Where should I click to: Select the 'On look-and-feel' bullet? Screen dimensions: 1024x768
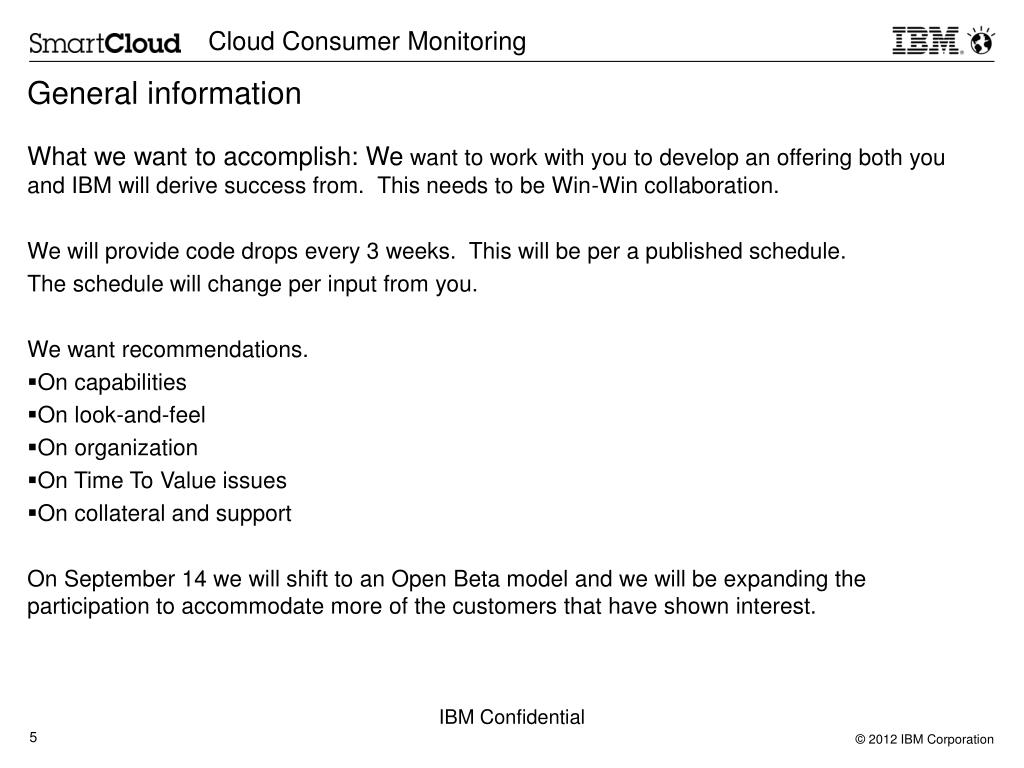pyautogui.click(x=117, y=415)
